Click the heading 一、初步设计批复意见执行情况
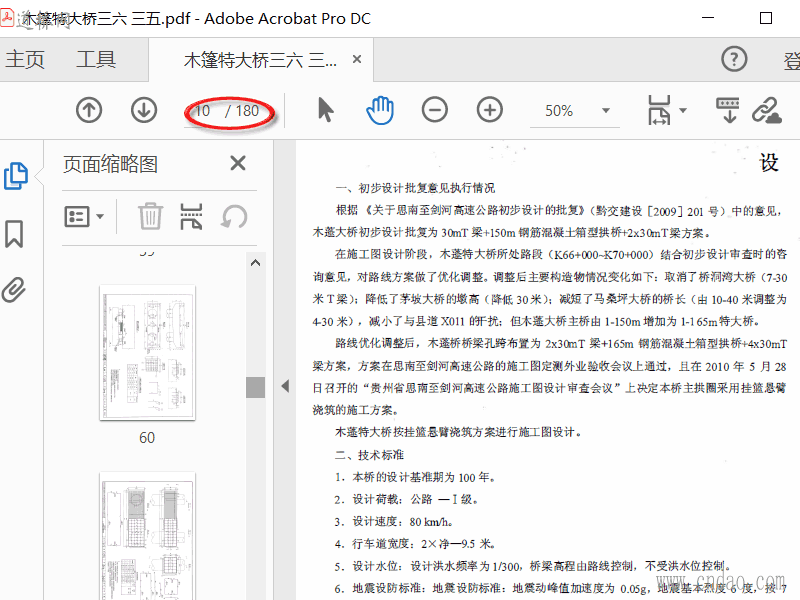 (415, 188)
